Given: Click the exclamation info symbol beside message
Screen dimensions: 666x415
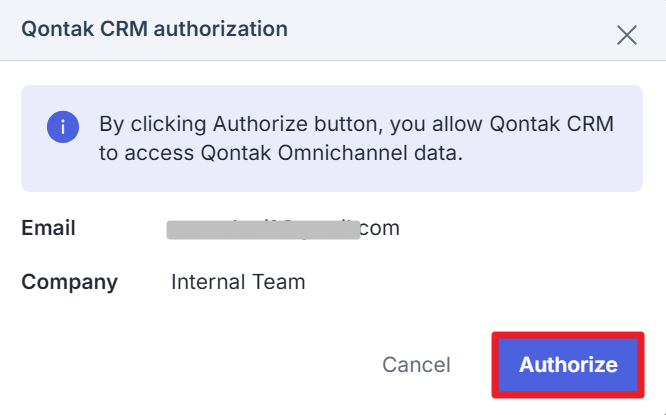Looking at the screenshot, I should pos(63,127).
